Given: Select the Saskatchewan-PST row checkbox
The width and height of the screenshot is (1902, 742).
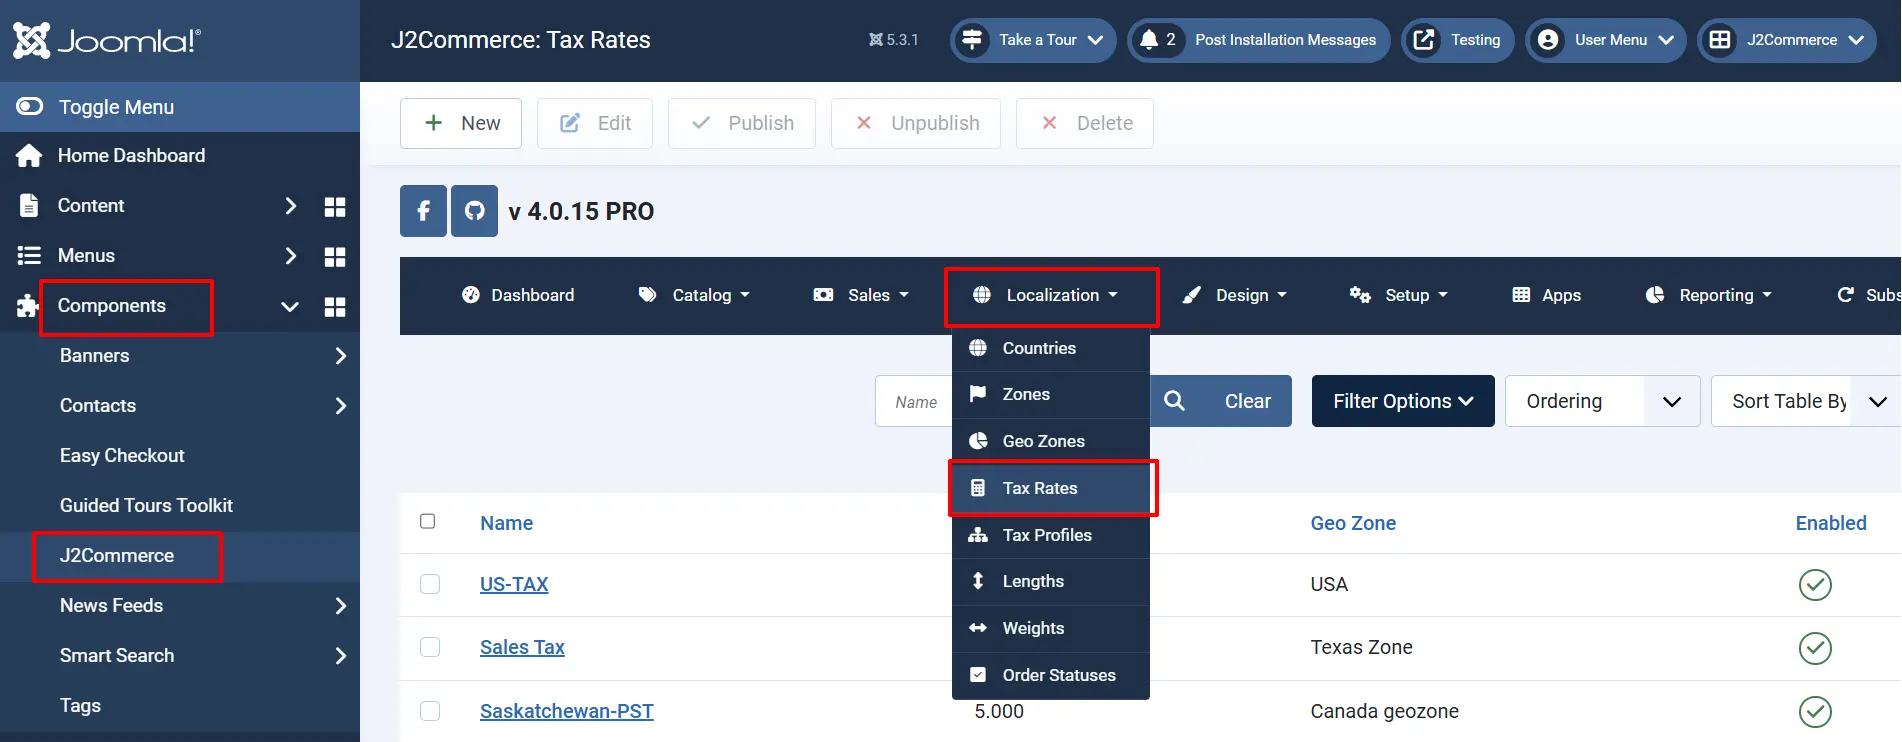Looking at the screenshot, I should [430, 711].
